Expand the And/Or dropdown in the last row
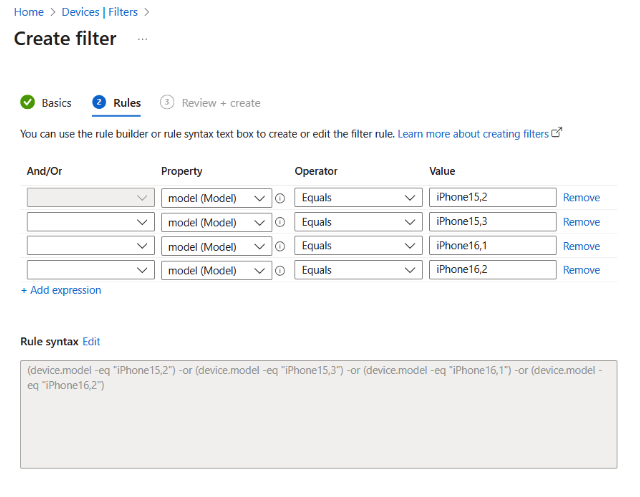640x497 pixels. [x=89, y=270]
